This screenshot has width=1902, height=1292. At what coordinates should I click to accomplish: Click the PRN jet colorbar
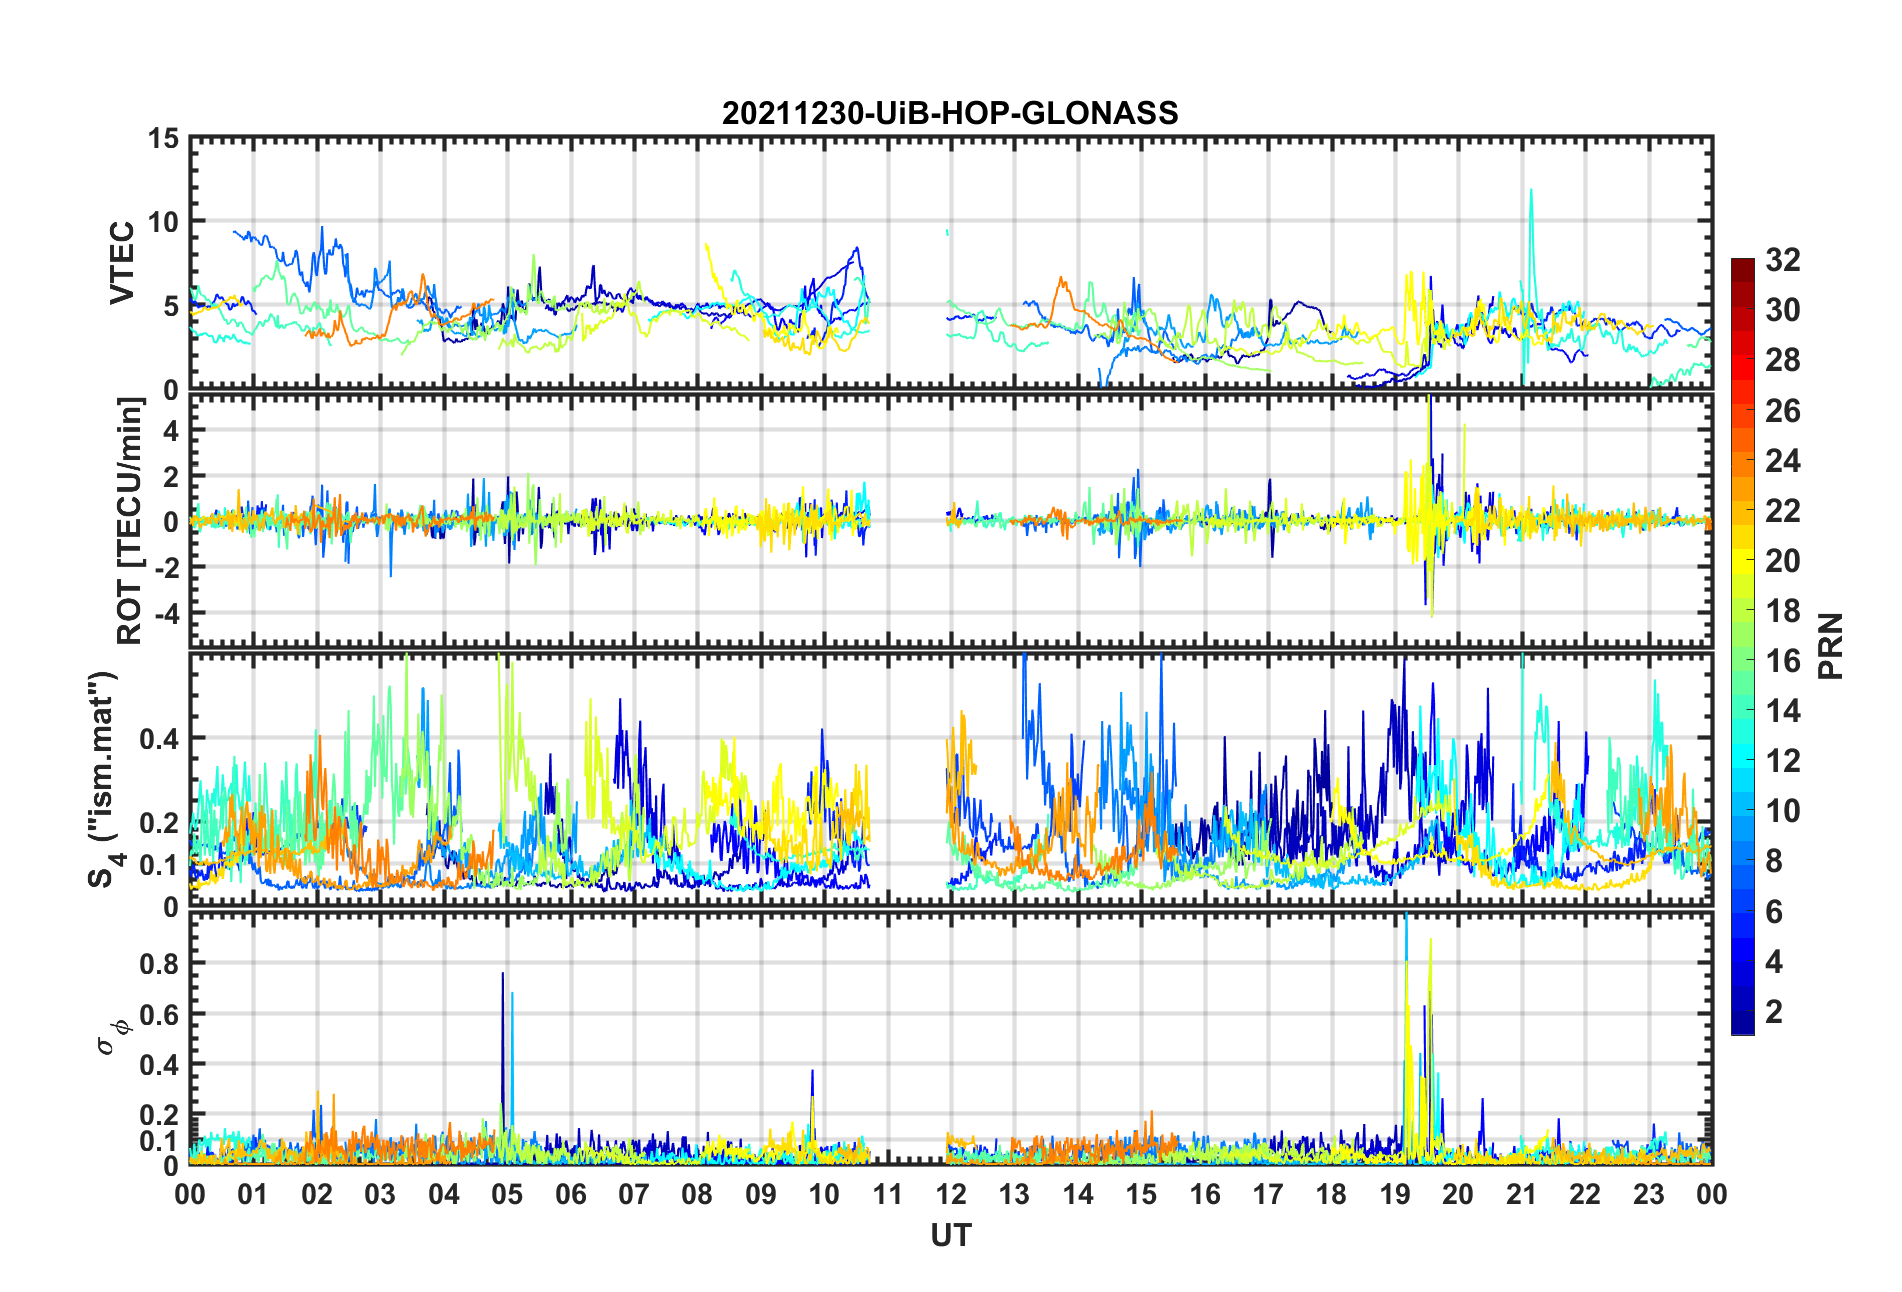click(x=1743, y=646)
